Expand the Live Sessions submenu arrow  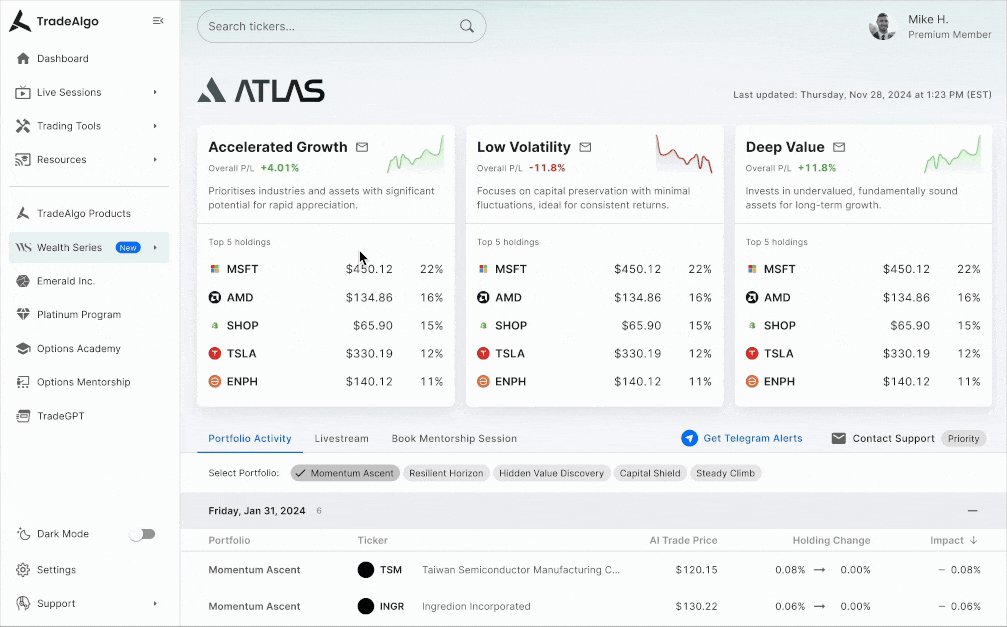coord(155,93)
